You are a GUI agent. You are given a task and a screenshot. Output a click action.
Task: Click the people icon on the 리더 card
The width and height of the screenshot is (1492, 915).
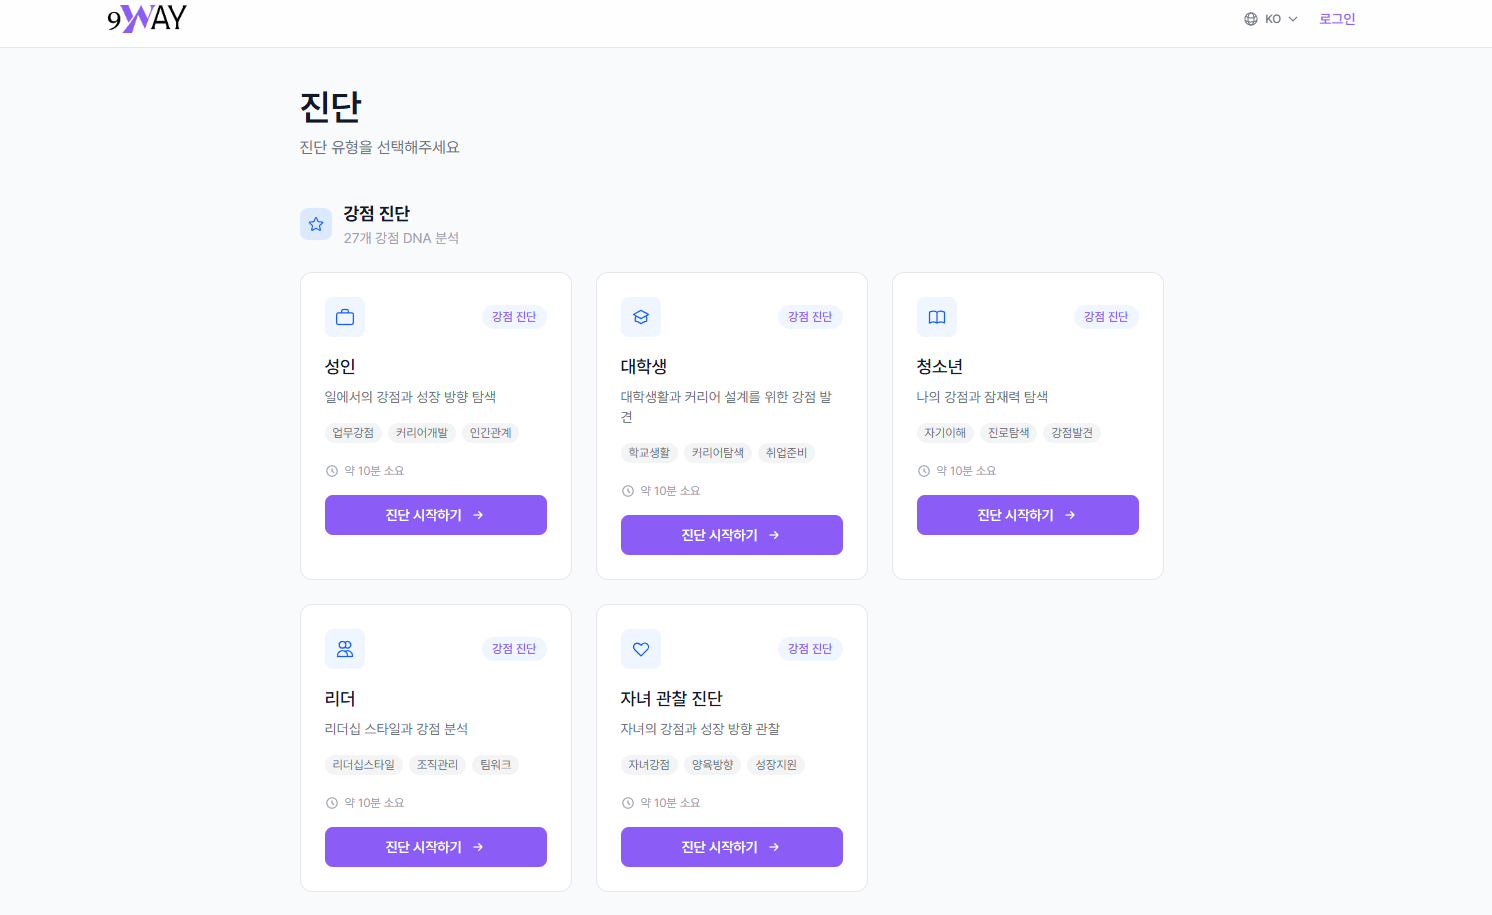344,648
